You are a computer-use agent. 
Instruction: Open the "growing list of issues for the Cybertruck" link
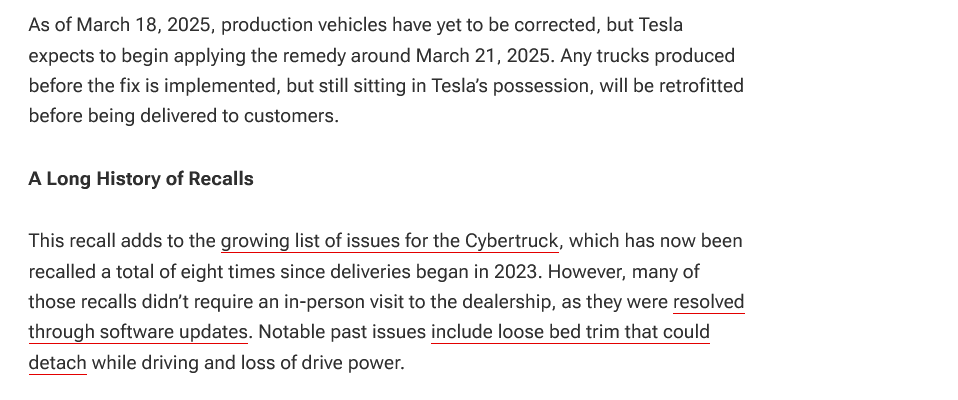click(x=389, y=241)
